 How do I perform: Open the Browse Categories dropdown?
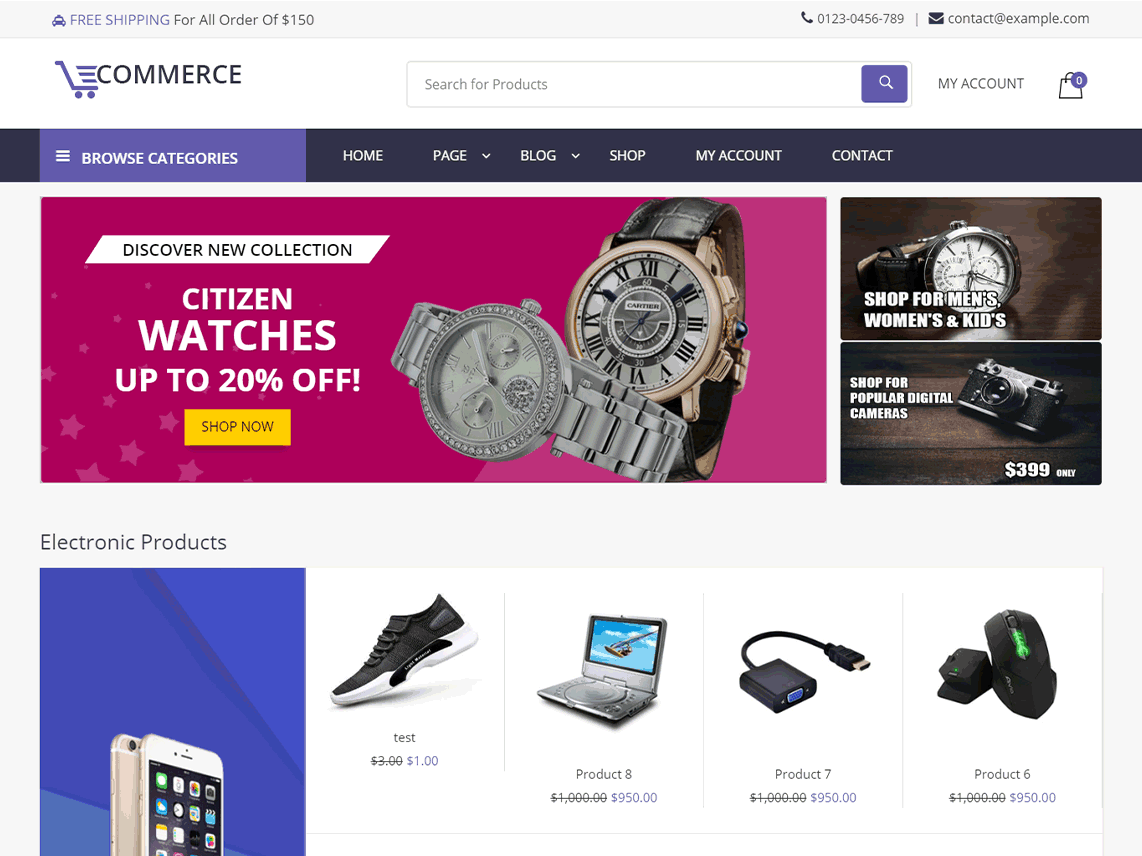pyautogui.click(x=173, y=156)
